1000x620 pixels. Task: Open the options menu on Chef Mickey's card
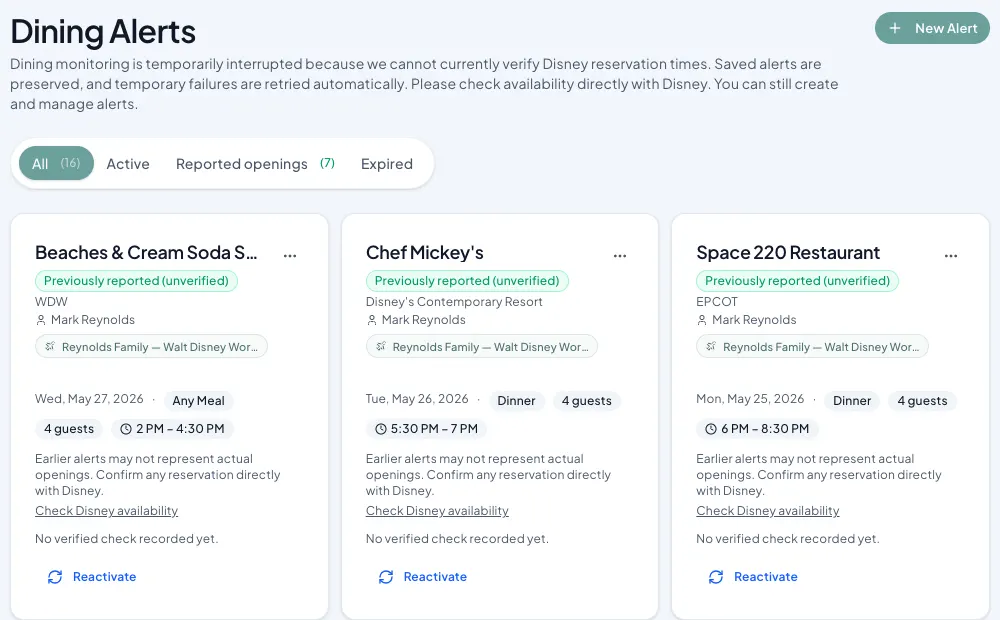[x=620, y=255]
